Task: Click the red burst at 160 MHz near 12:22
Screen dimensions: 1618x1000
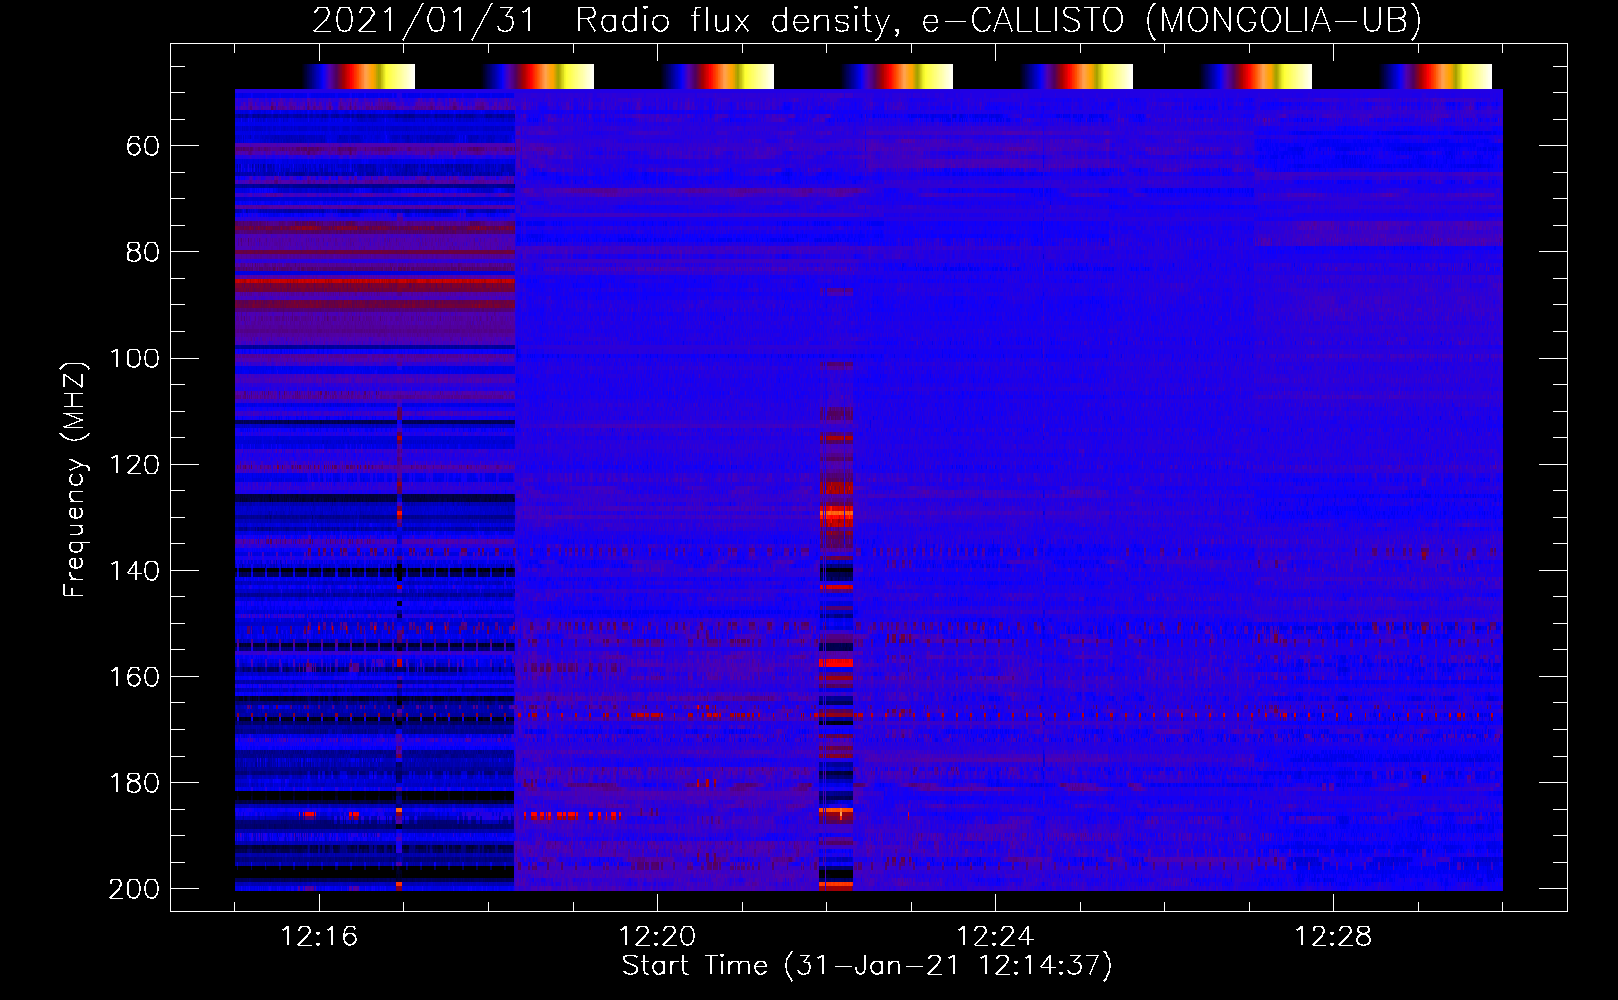Action: pyautogui.click(x=836, y=662)
